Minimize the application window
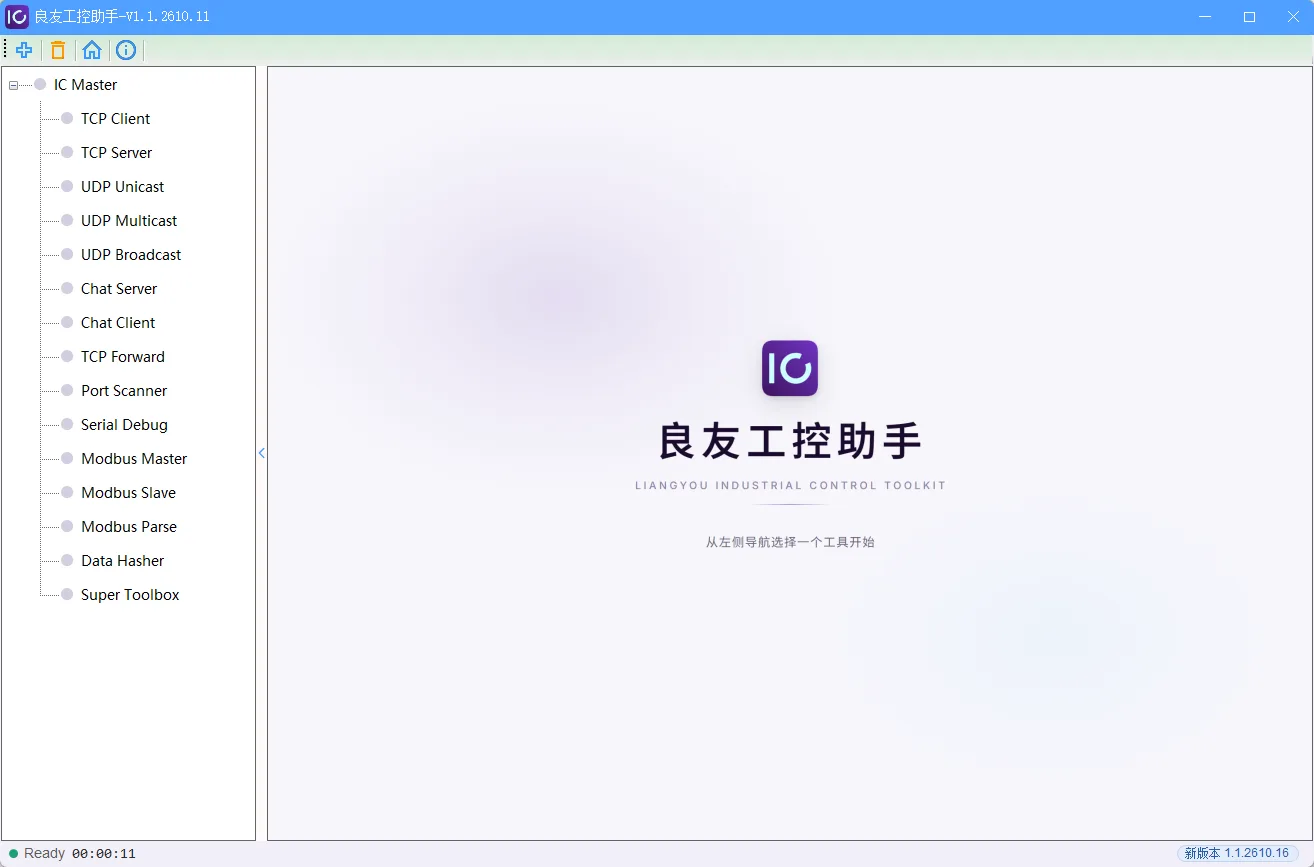This screenshot has height=867, width=1314. (1205, 17)
